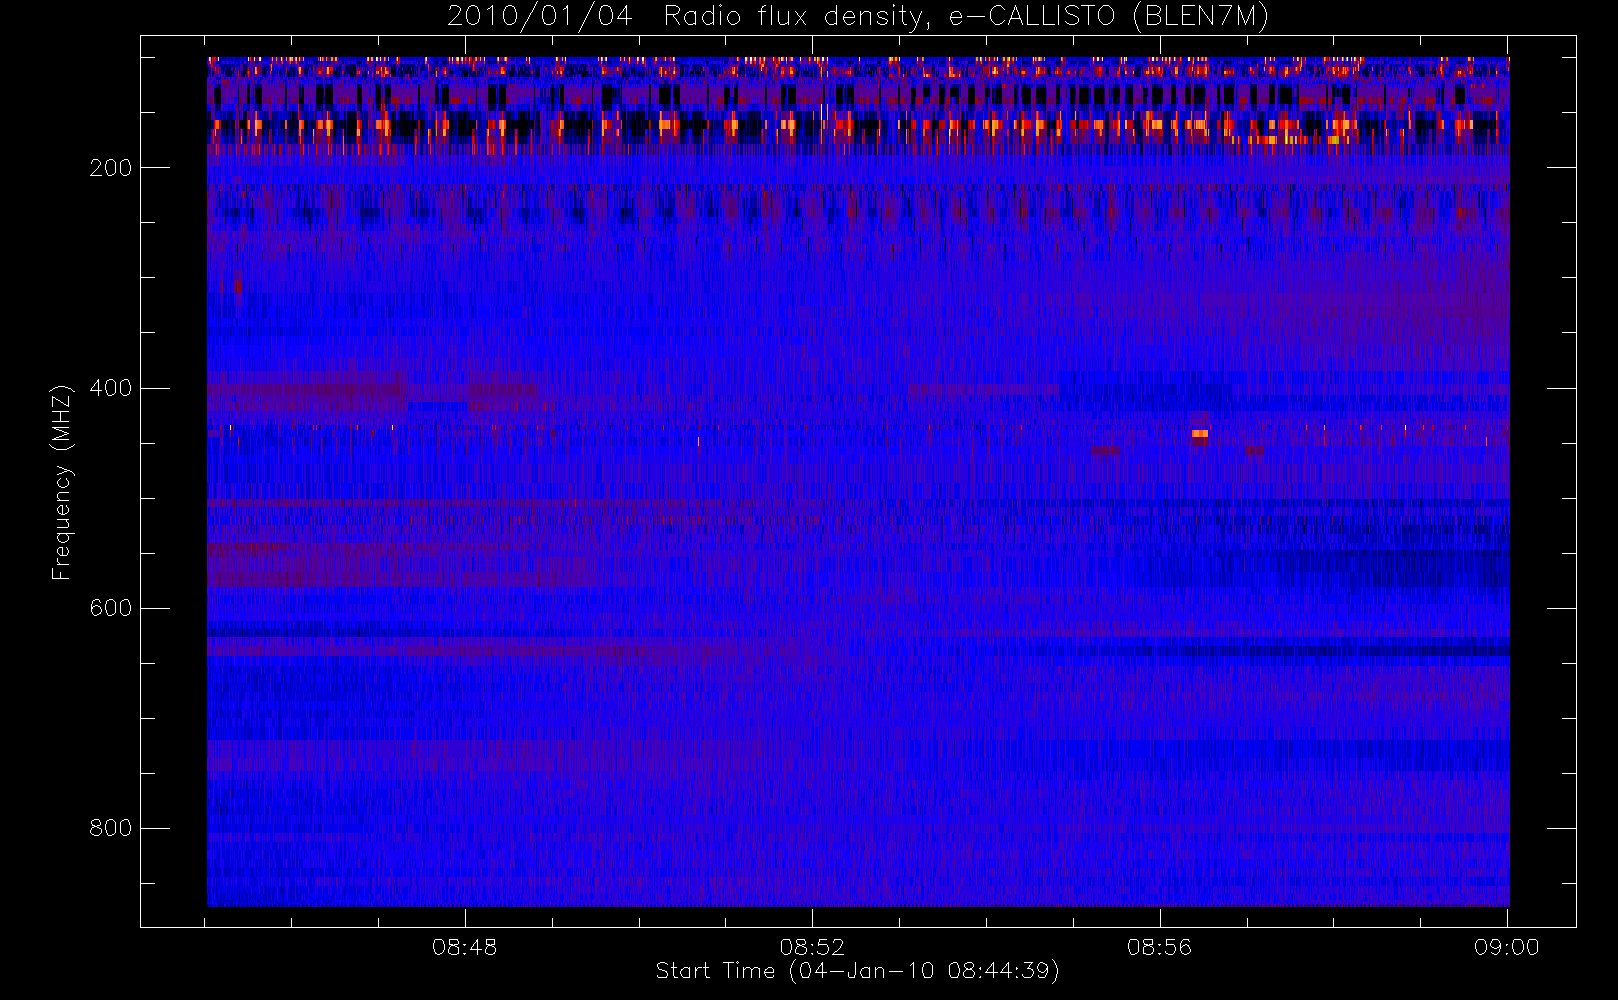Click the plot title 'Radio flux density, e-CALLISTO (BLEN7M)'
Screen dimensions: 1618x1000
pos(966,17)
